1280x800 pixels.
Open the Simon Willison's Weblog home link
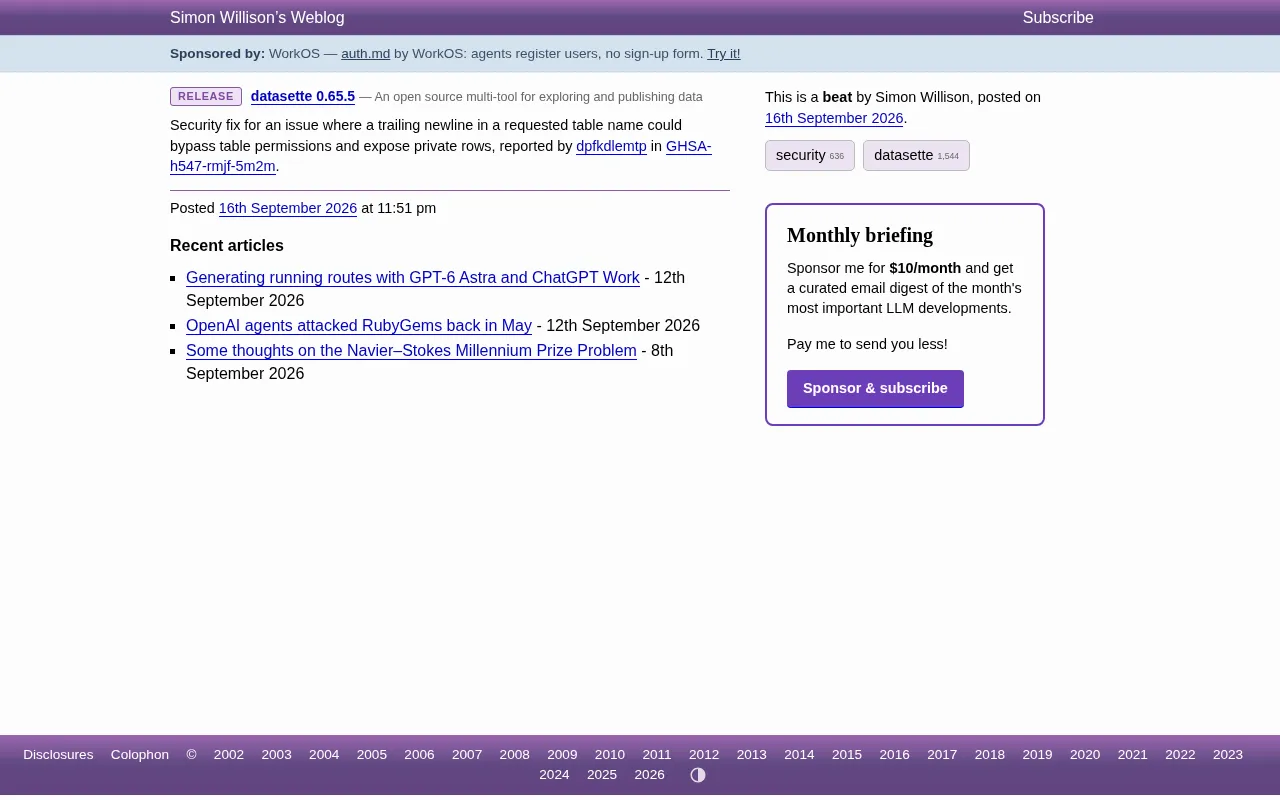pos(257,17)
